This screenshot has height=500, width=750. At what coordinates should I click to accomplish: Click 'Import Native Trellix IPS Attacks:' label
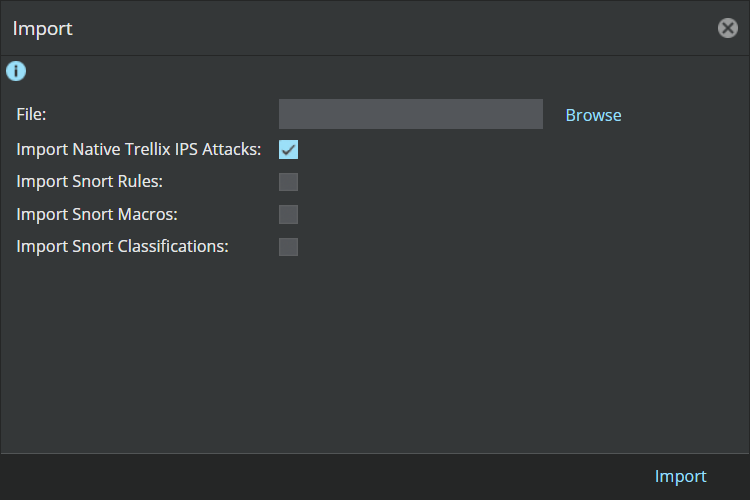[x=139, y=149]
